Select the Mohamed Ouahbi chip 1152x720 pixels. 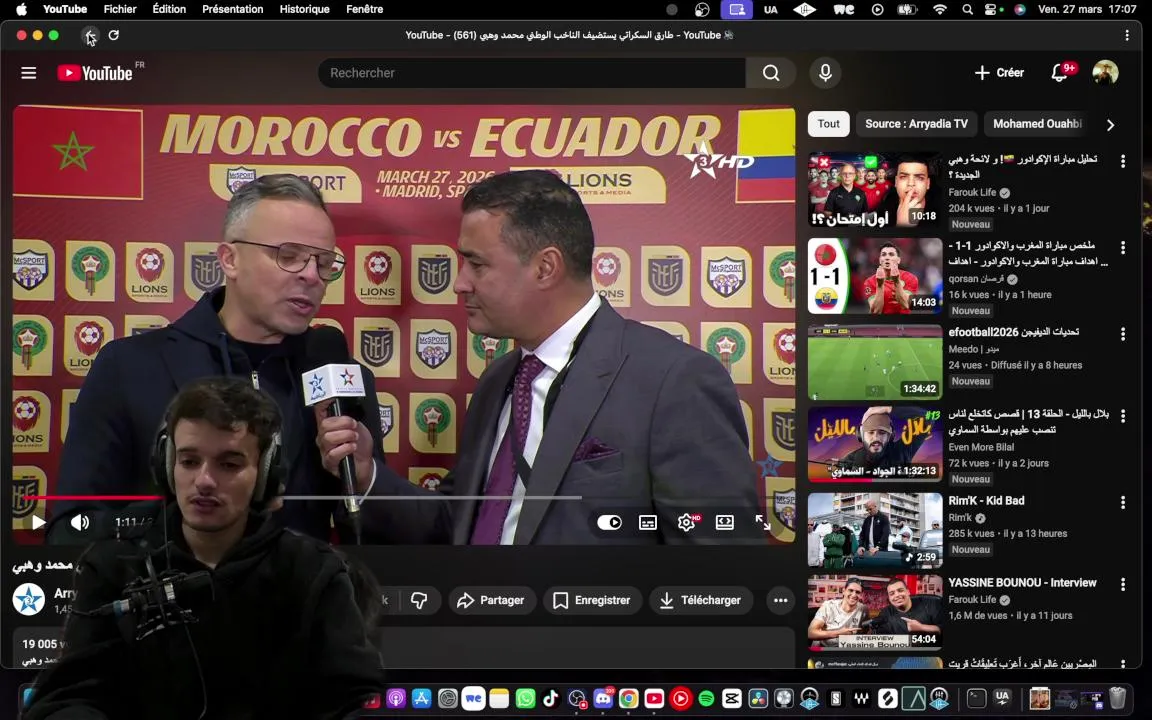1037,124
